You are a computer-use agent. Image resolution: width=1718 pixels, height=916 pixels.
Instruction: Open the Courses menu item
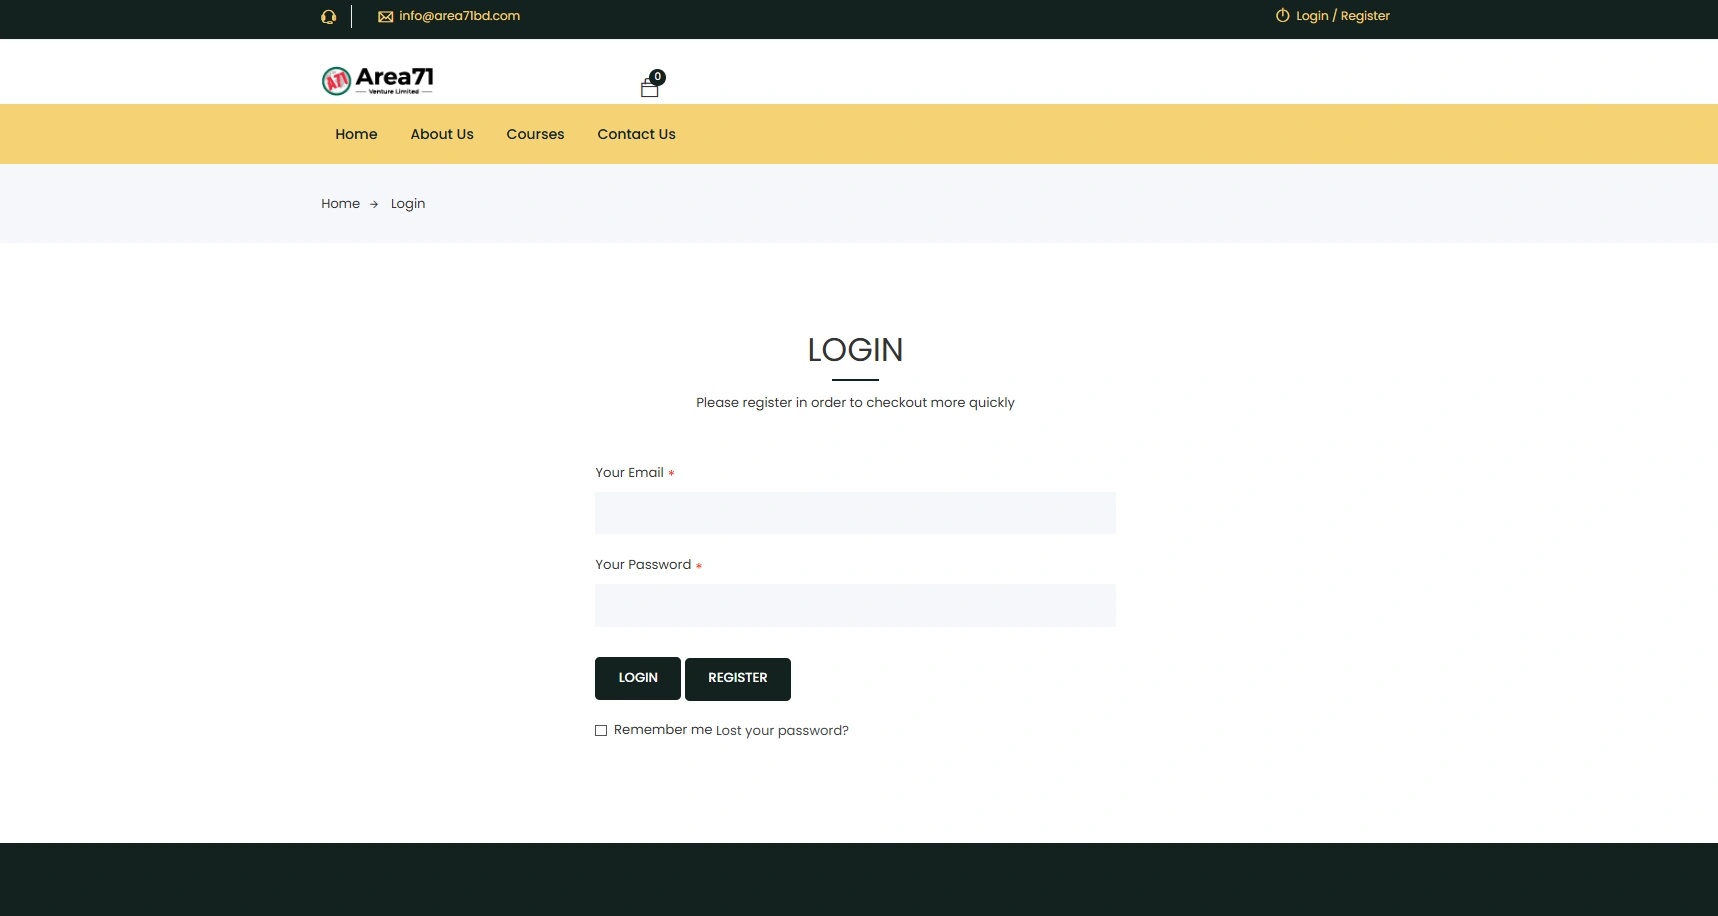(x=535, y=134)
